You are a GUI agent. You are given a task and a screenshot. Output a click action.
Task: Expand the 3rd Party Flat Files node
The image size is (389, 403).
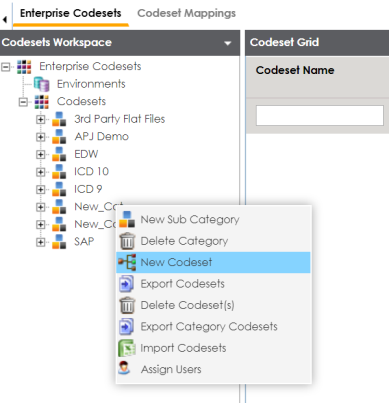coord(41,119)
